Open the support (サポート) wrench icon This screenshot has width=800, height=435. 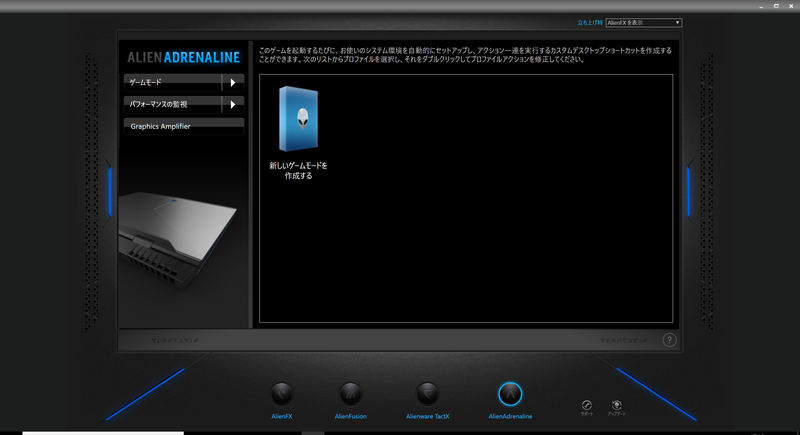[587, 405]
